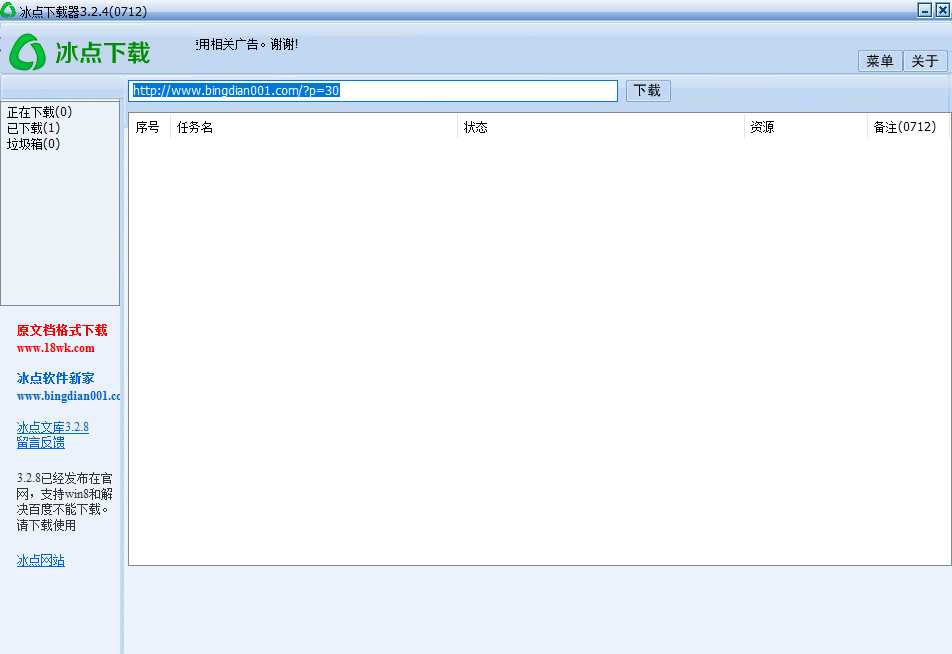Image resolution: width=952 pixels, height=654 pixels.
Task: Open 冰点文库3.2.8 link
Action: pos(53,427)
